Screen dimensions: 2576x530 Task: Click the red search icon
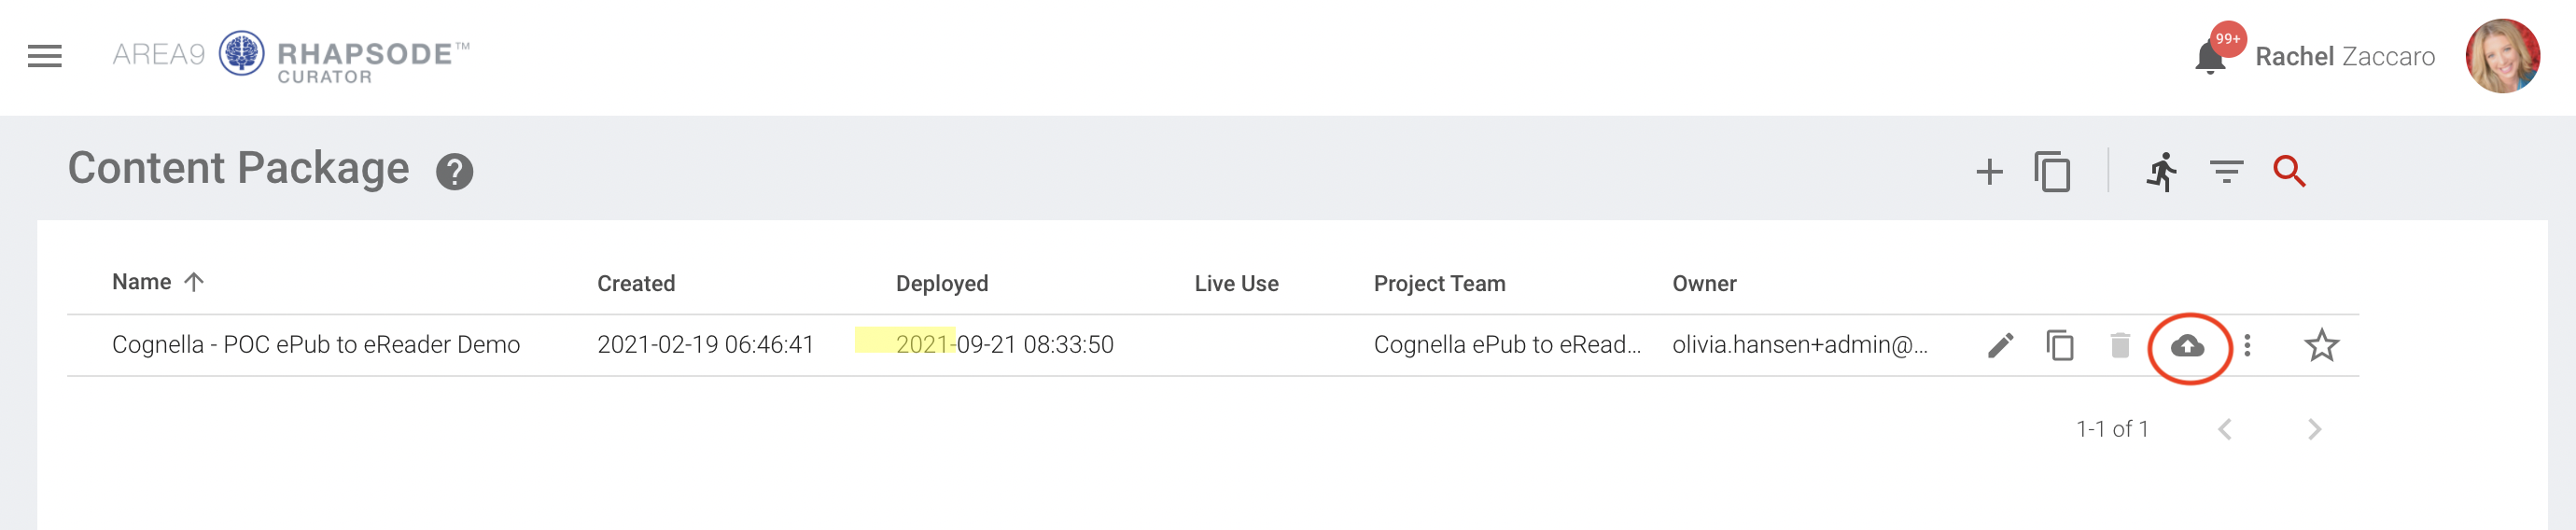point(2289,172)
